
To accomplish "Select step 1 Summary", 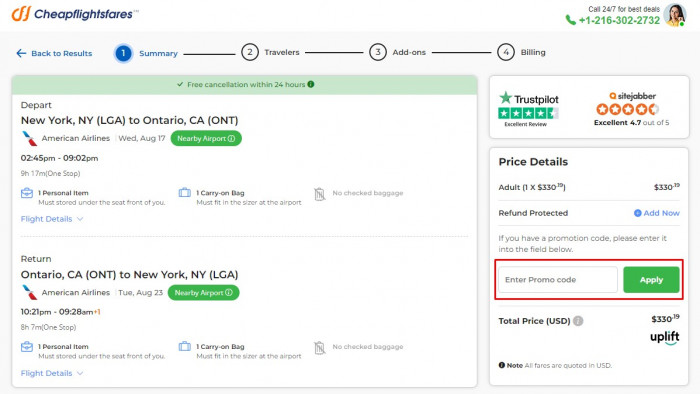I will click(x=146, y=54).
